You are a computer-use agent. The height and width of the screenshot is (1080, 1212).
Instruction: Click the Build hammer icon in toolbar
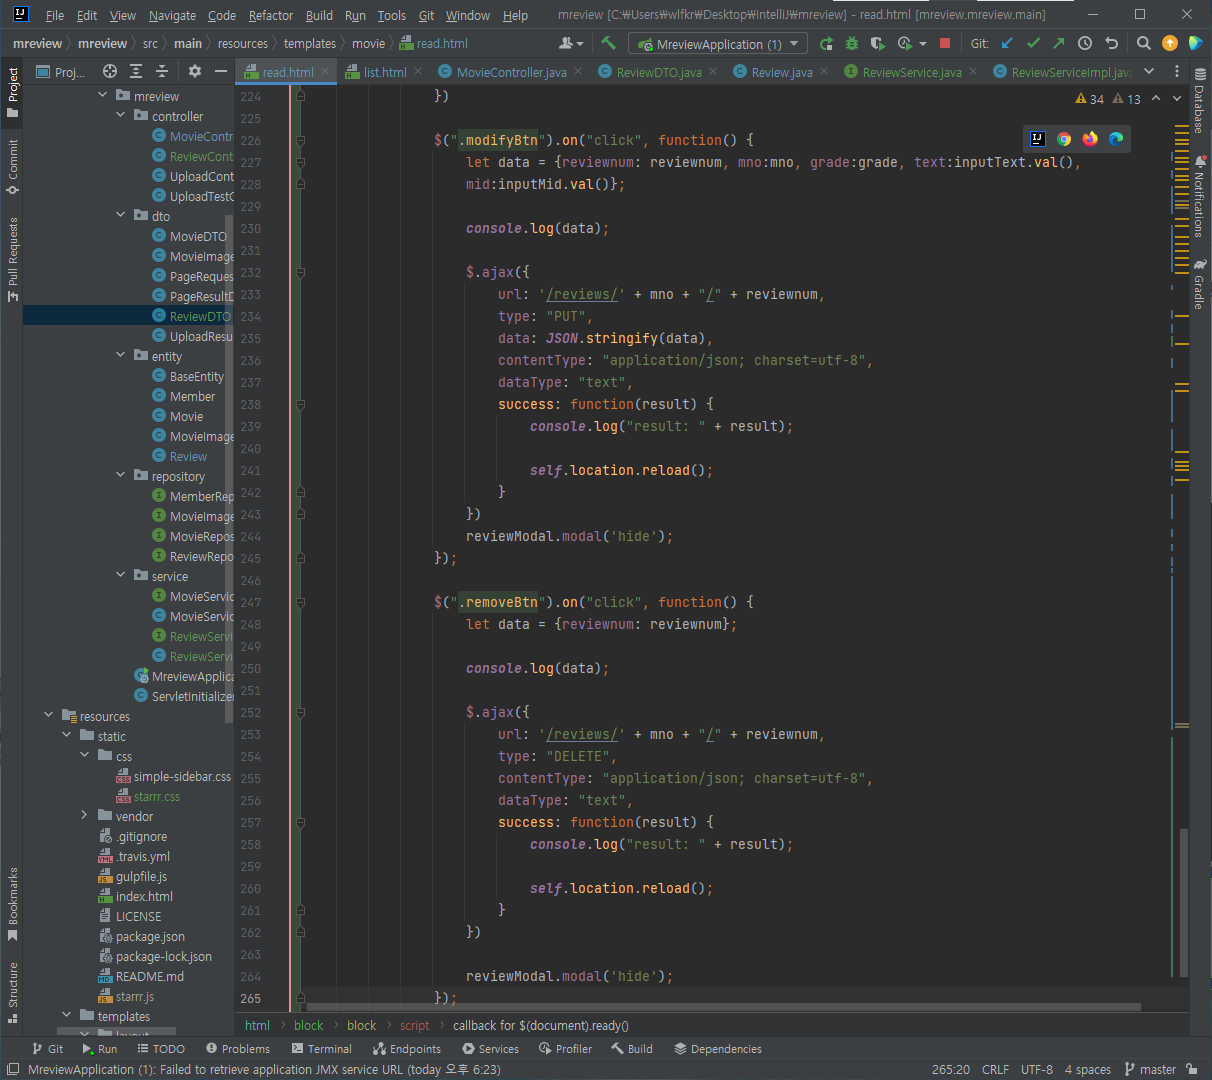608,43
